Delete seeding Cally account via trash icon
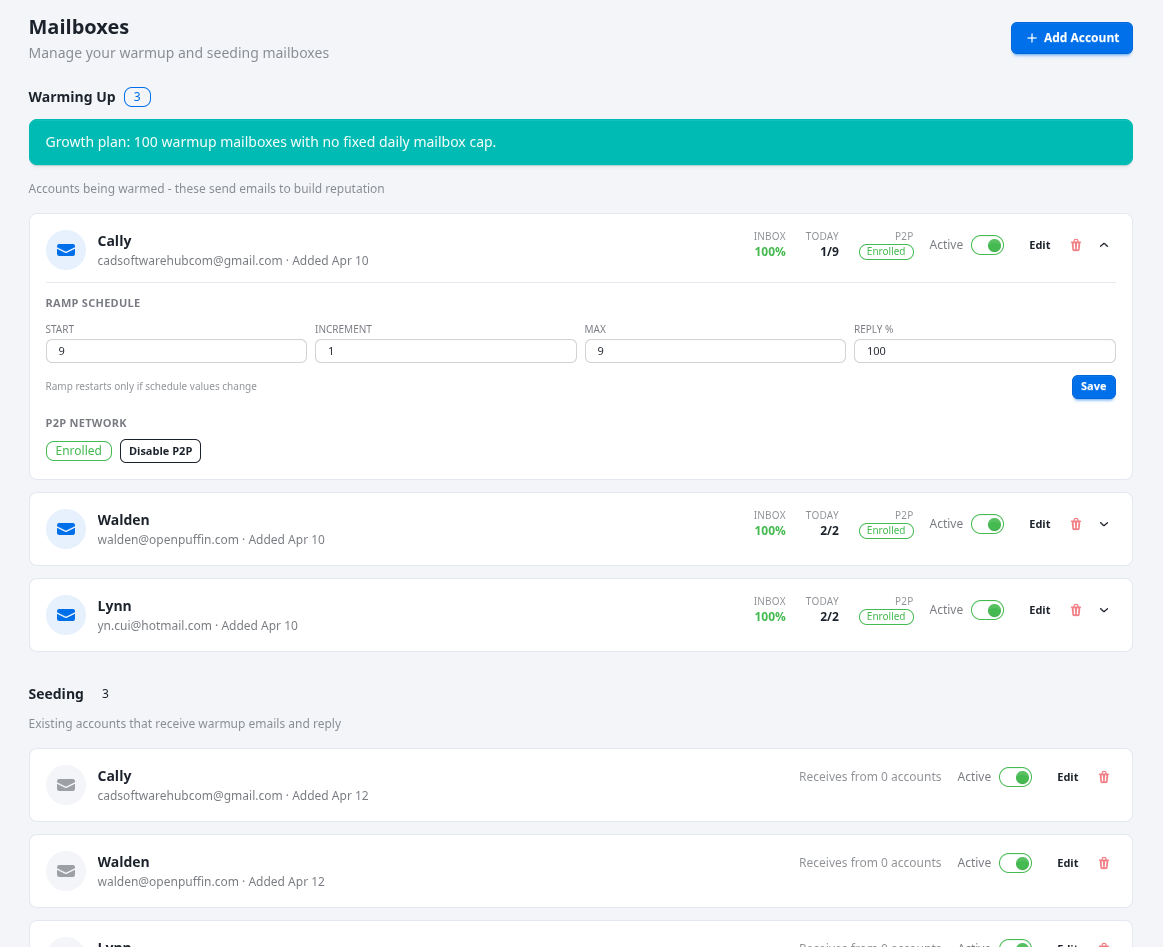This screenshot has width=1163, height=947. 1103,777
